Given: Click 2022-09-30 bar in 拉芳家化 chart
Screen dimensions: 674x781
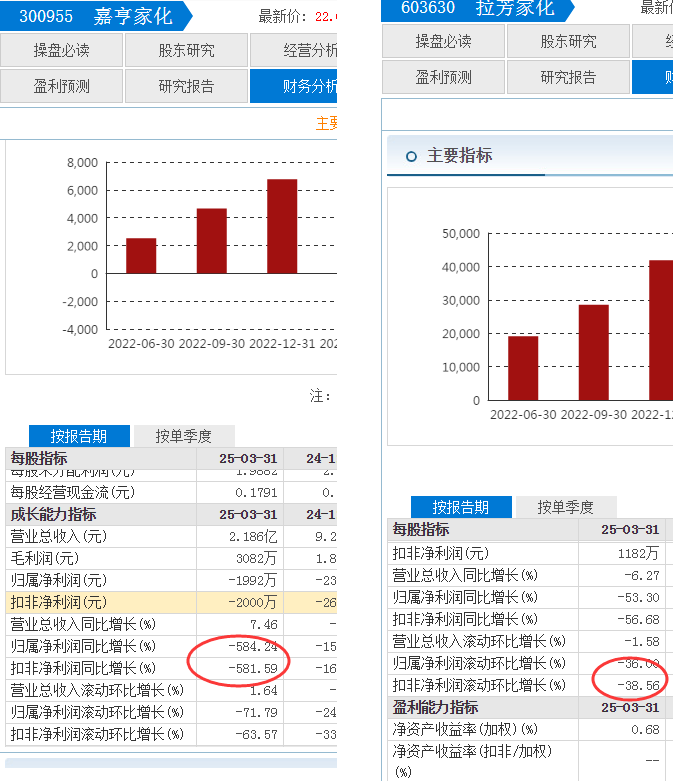Looking at the screenshot, I should 594,353.
